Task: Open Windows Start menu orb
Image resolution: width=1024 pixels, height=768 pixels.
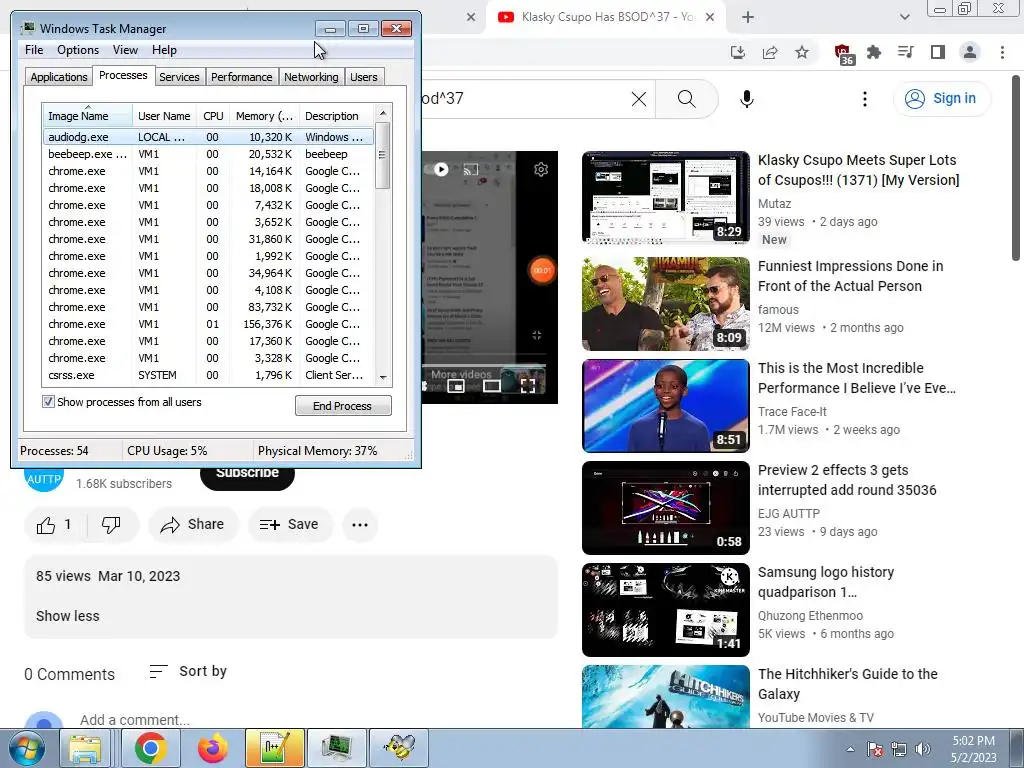Action: pyautogui.click(x=27, y=748)
